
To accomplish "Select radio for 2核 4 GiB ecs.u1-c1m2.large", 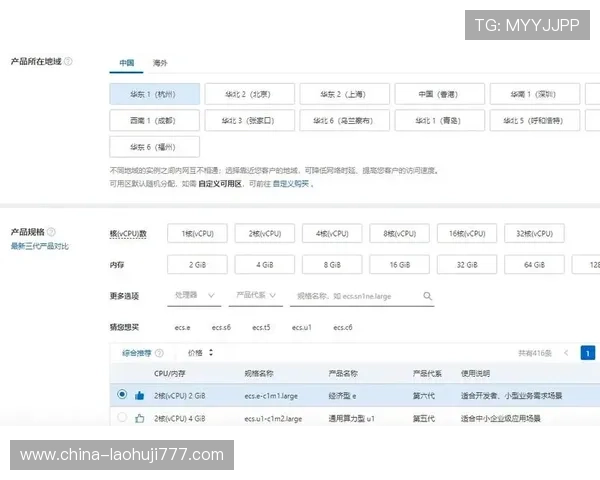I will pos(122,417).
